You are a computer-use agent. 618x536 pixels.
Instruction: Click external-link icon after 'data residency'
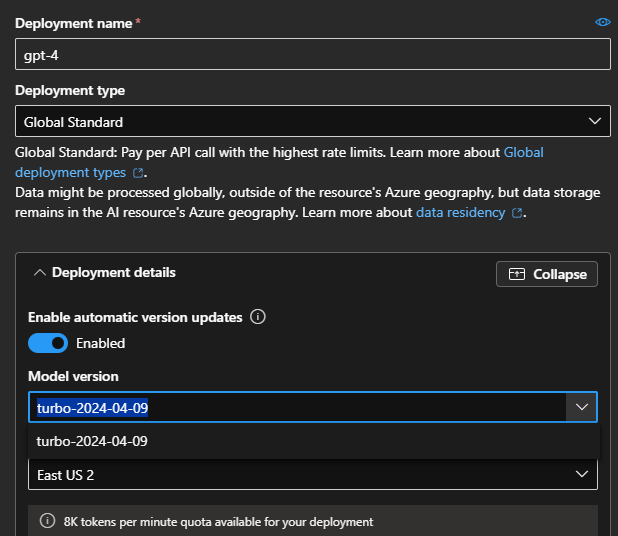517,213
